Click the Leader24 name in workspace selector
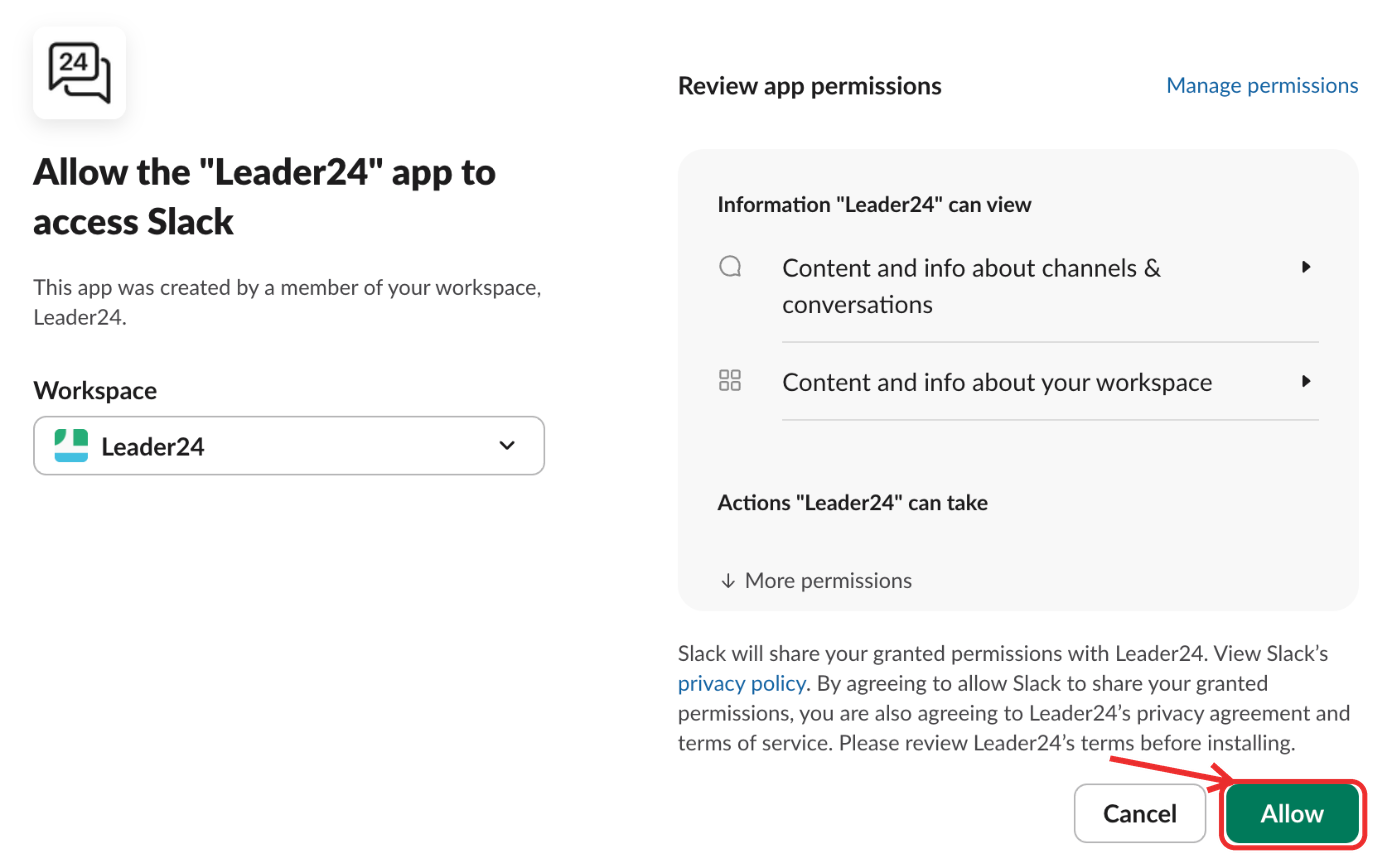The image size is (1392, 868). [x=153, y=446]
